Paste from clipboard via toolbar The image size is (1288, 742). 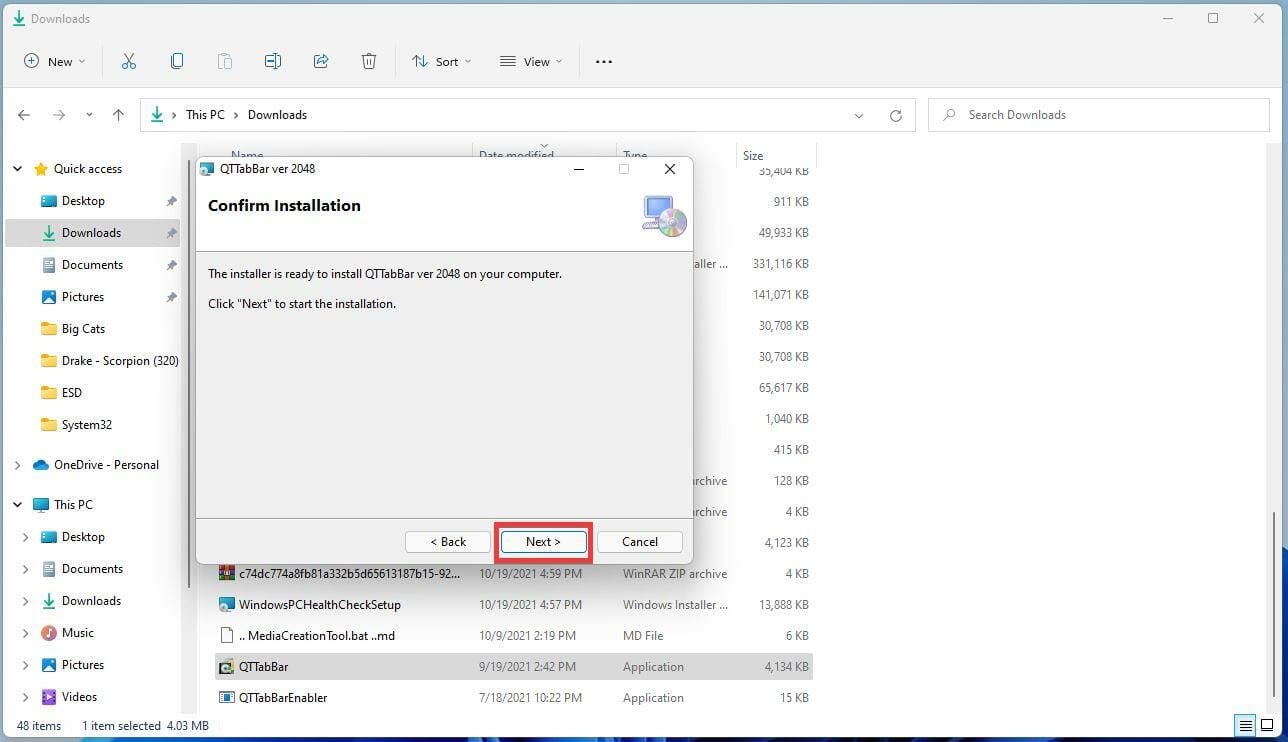coord(225,61)
